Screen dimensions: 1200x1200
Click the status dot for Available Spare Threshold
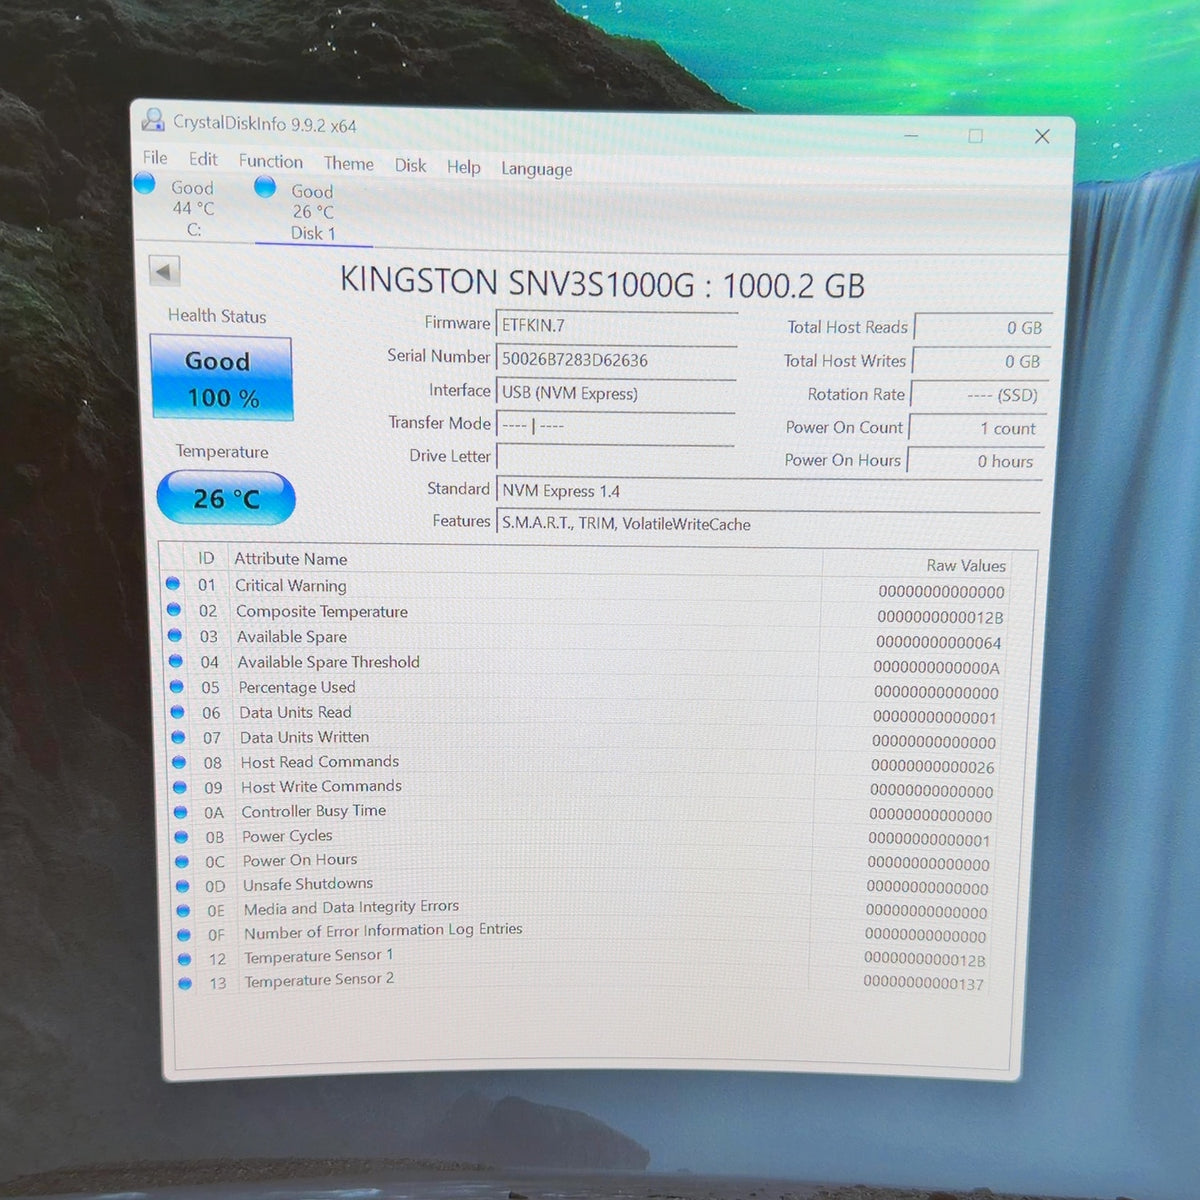point(175,660)
